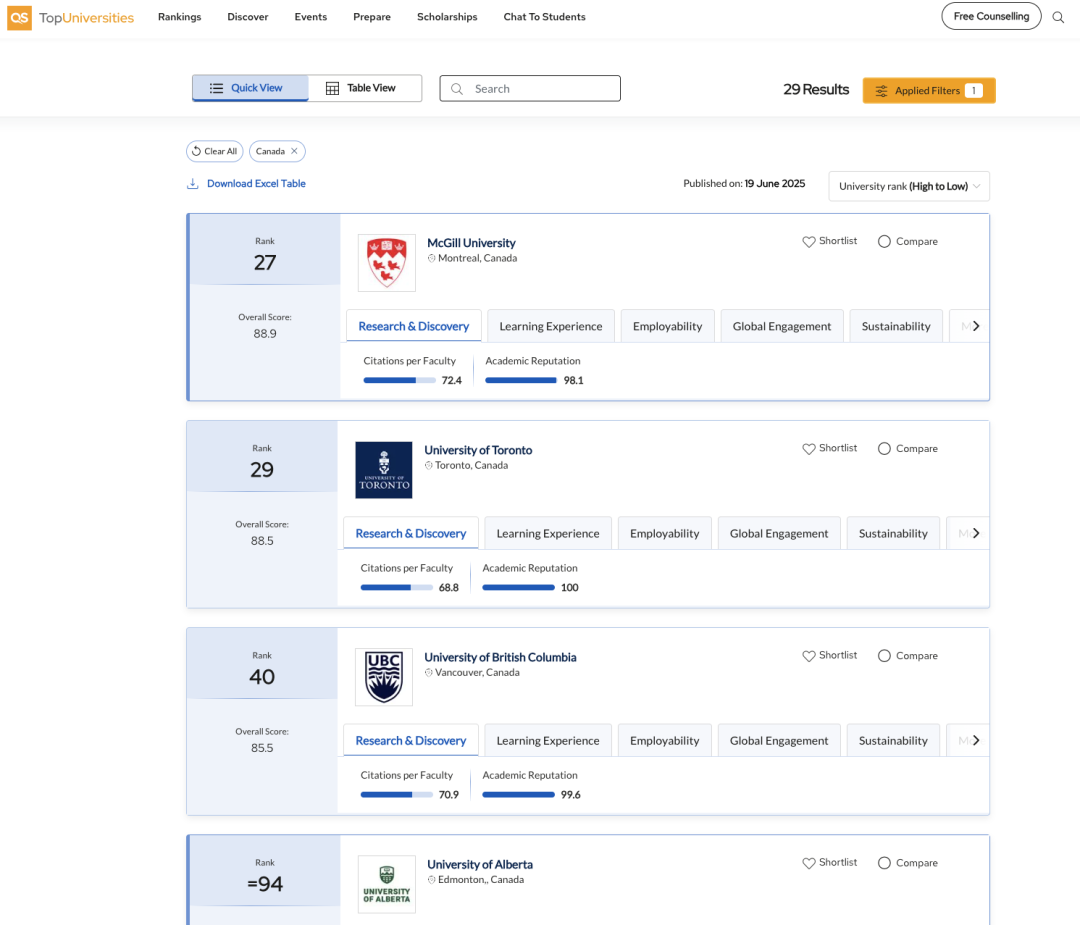Select Toronto Sustainability tab
Viewport: 1080px width, 925px height.
click(x=893, y=533)
